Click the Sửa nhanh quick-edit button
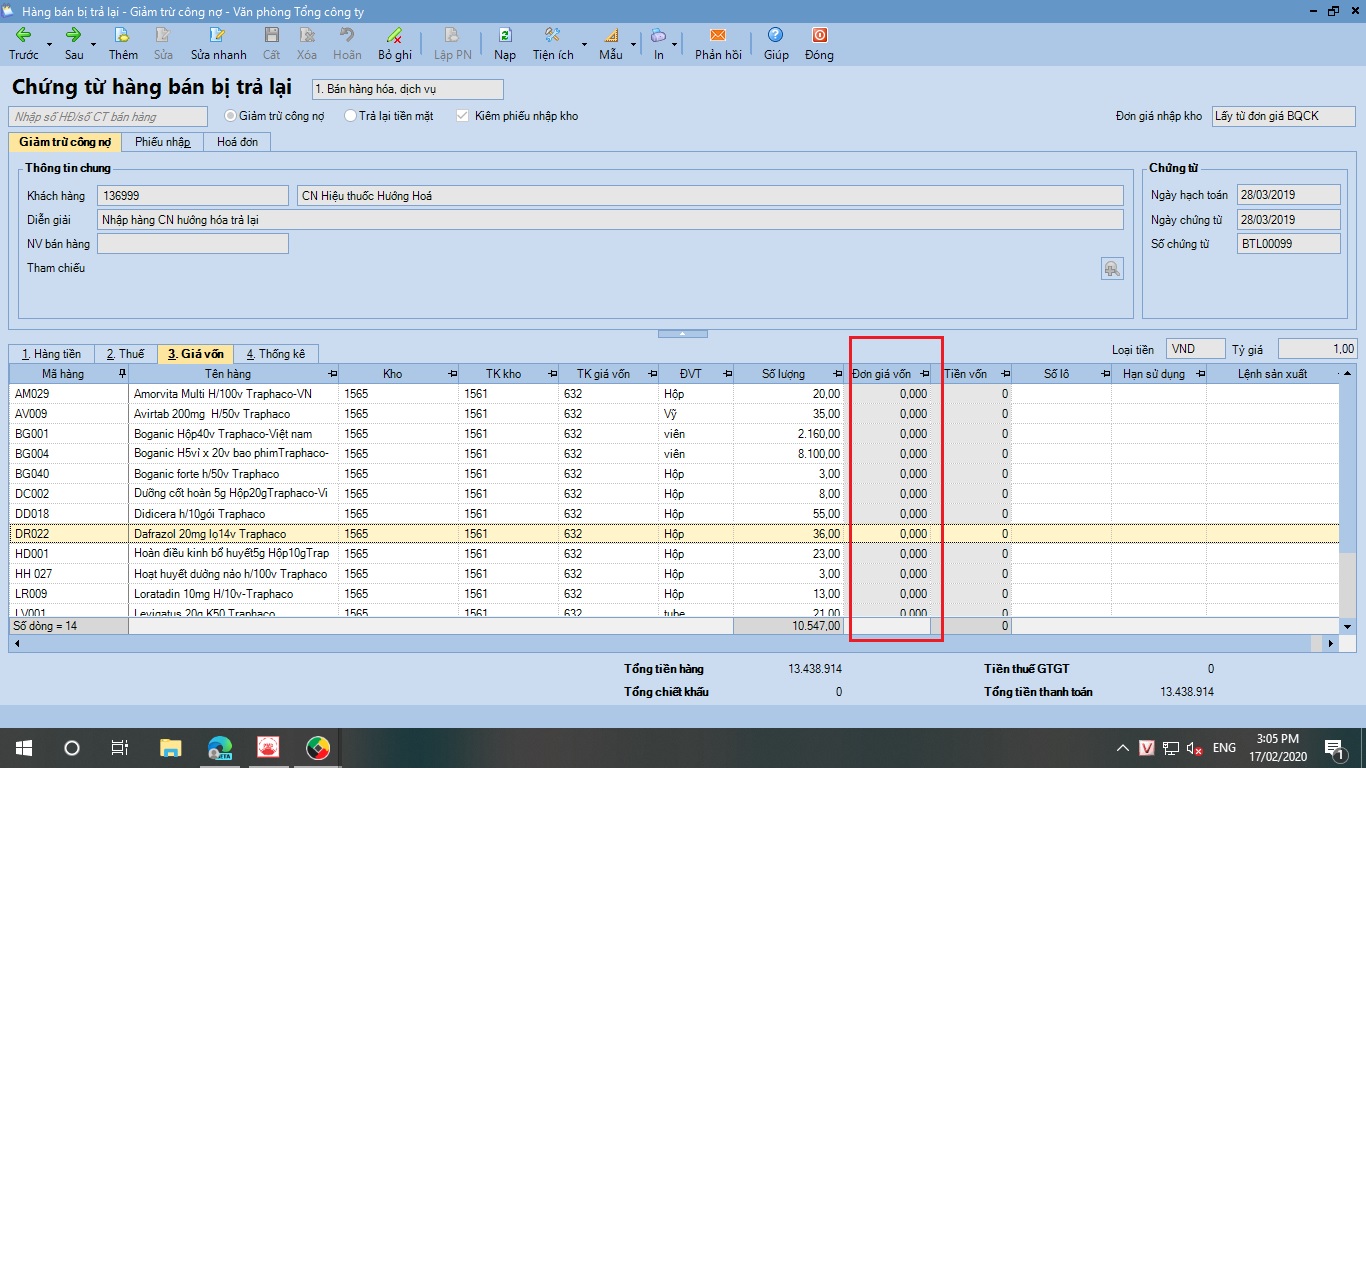The image size is (1366, 1280). pyautogui.click(x=218, y=44)
